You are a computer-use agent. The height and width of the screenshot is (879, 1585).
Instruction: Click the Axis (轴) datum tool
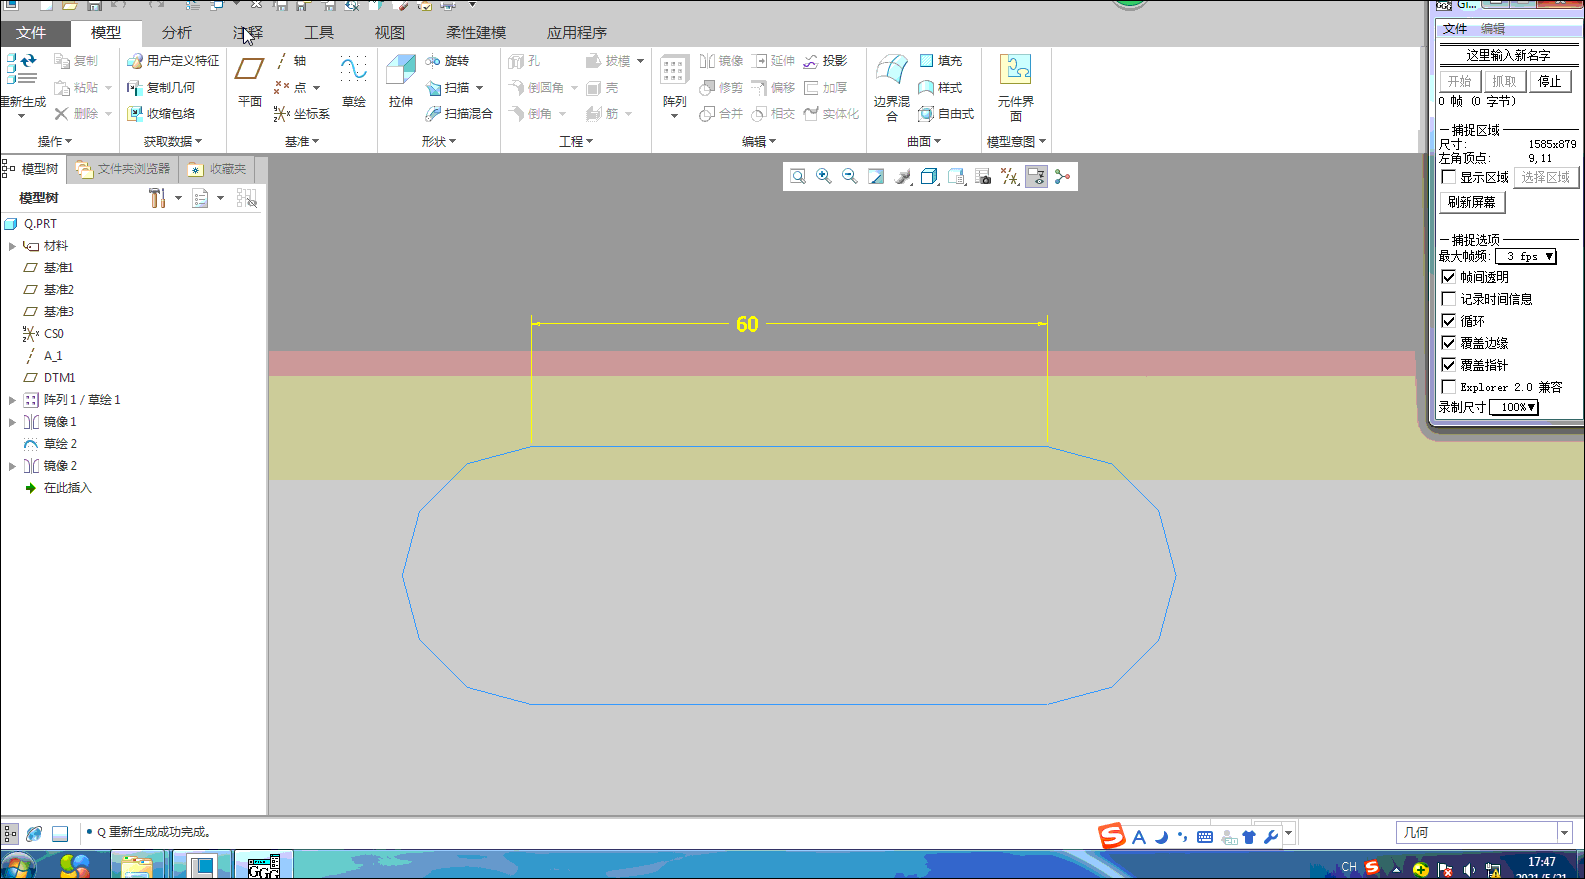(290, 61)
